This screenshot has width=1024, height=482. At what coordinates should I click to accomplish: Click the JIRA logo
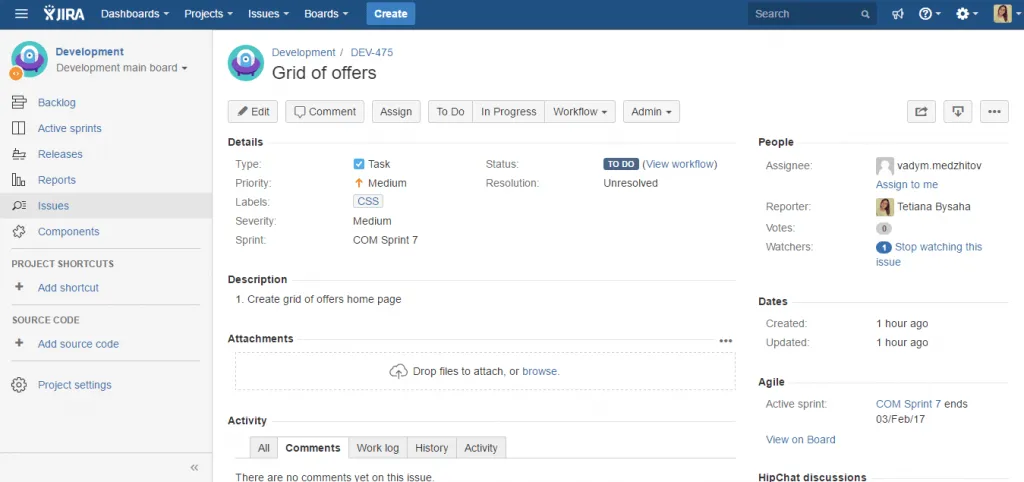64,14
